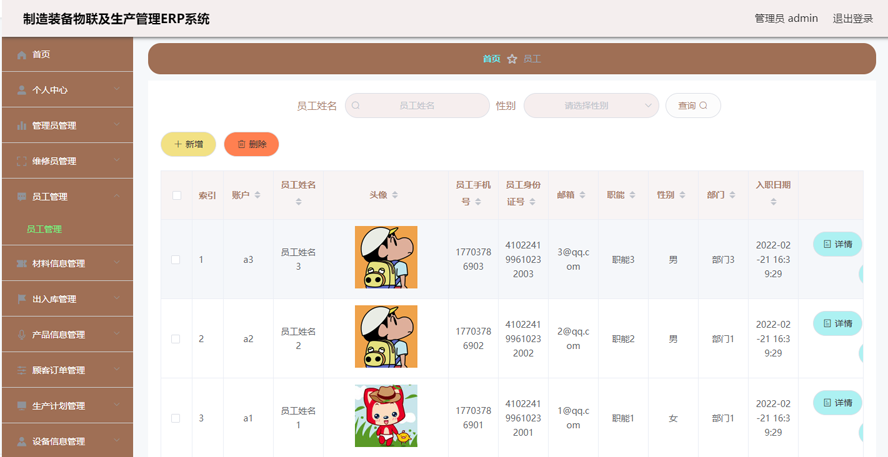Expand 产品信息管理 sidebar chevron
Image resolution: width=888 pixels, height=457 pixels.
point(117,334)
